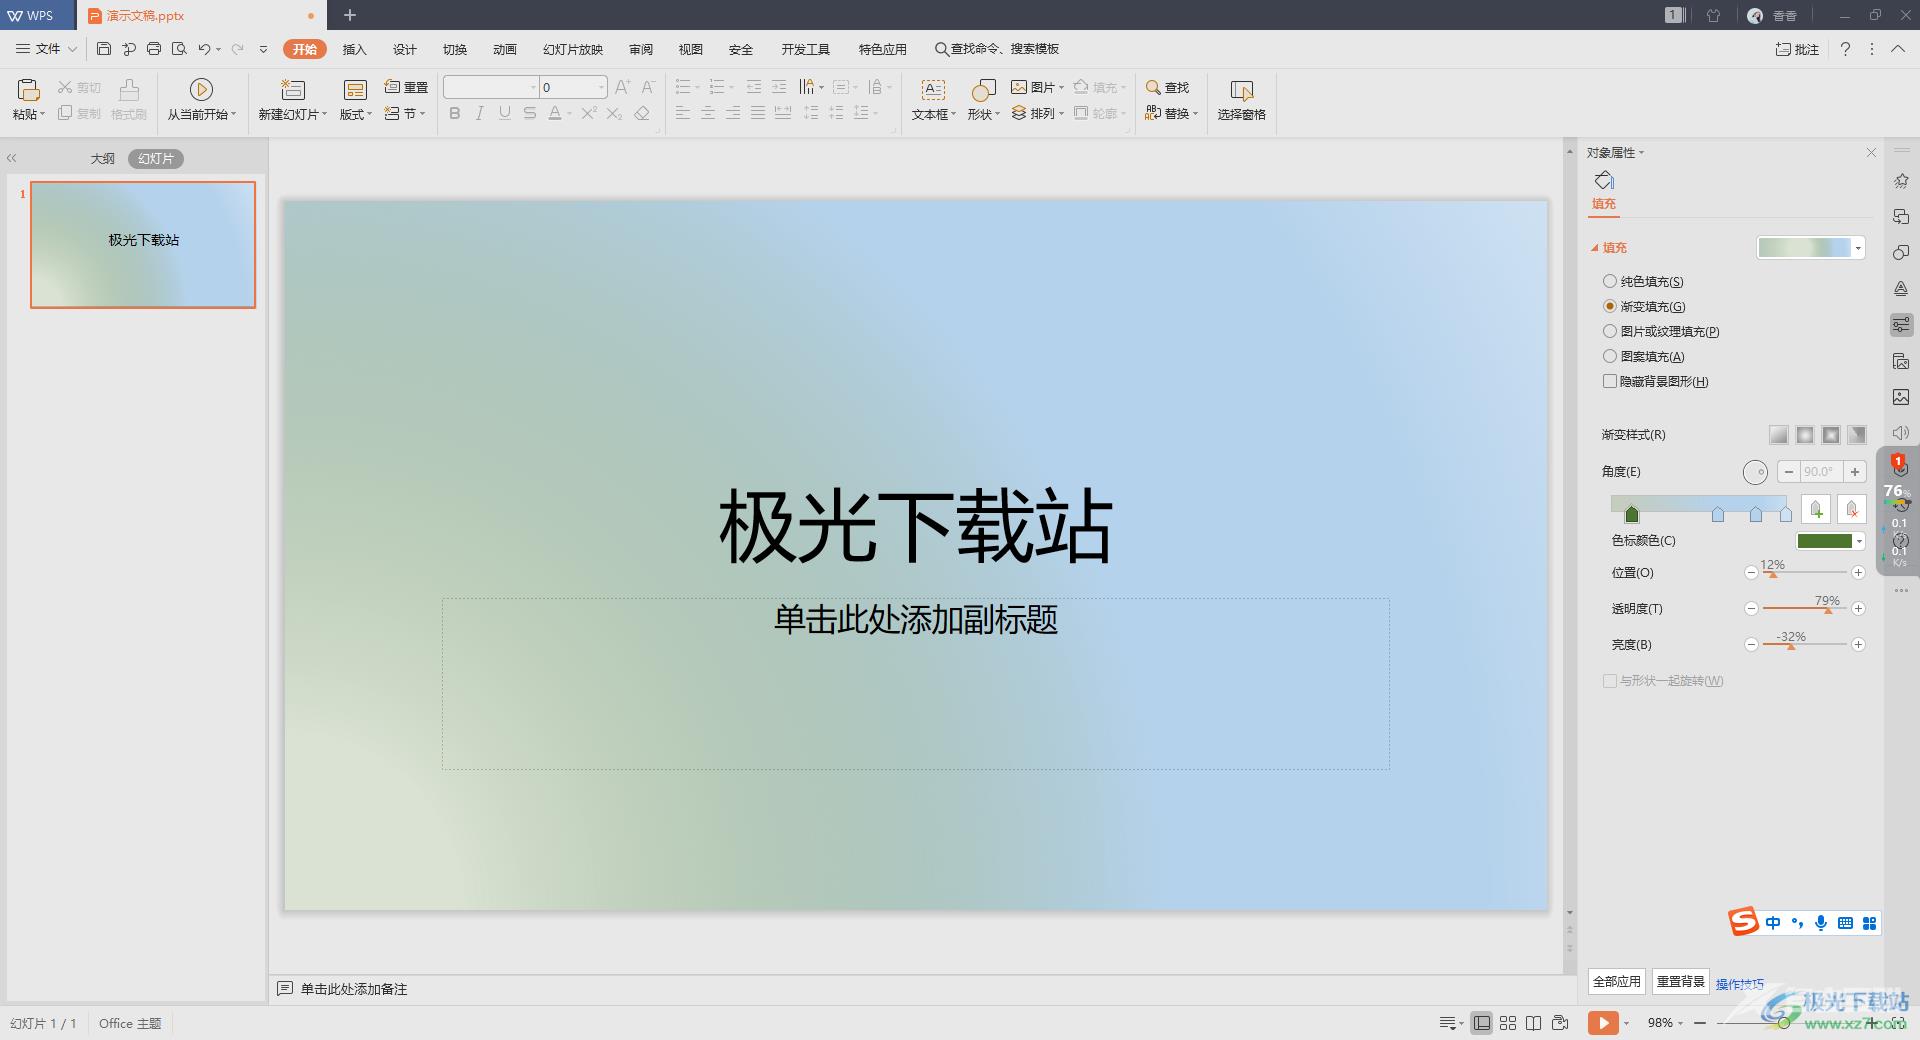
Task: Open the 插入 ribbon tab
Action: [x=355, y=49]
